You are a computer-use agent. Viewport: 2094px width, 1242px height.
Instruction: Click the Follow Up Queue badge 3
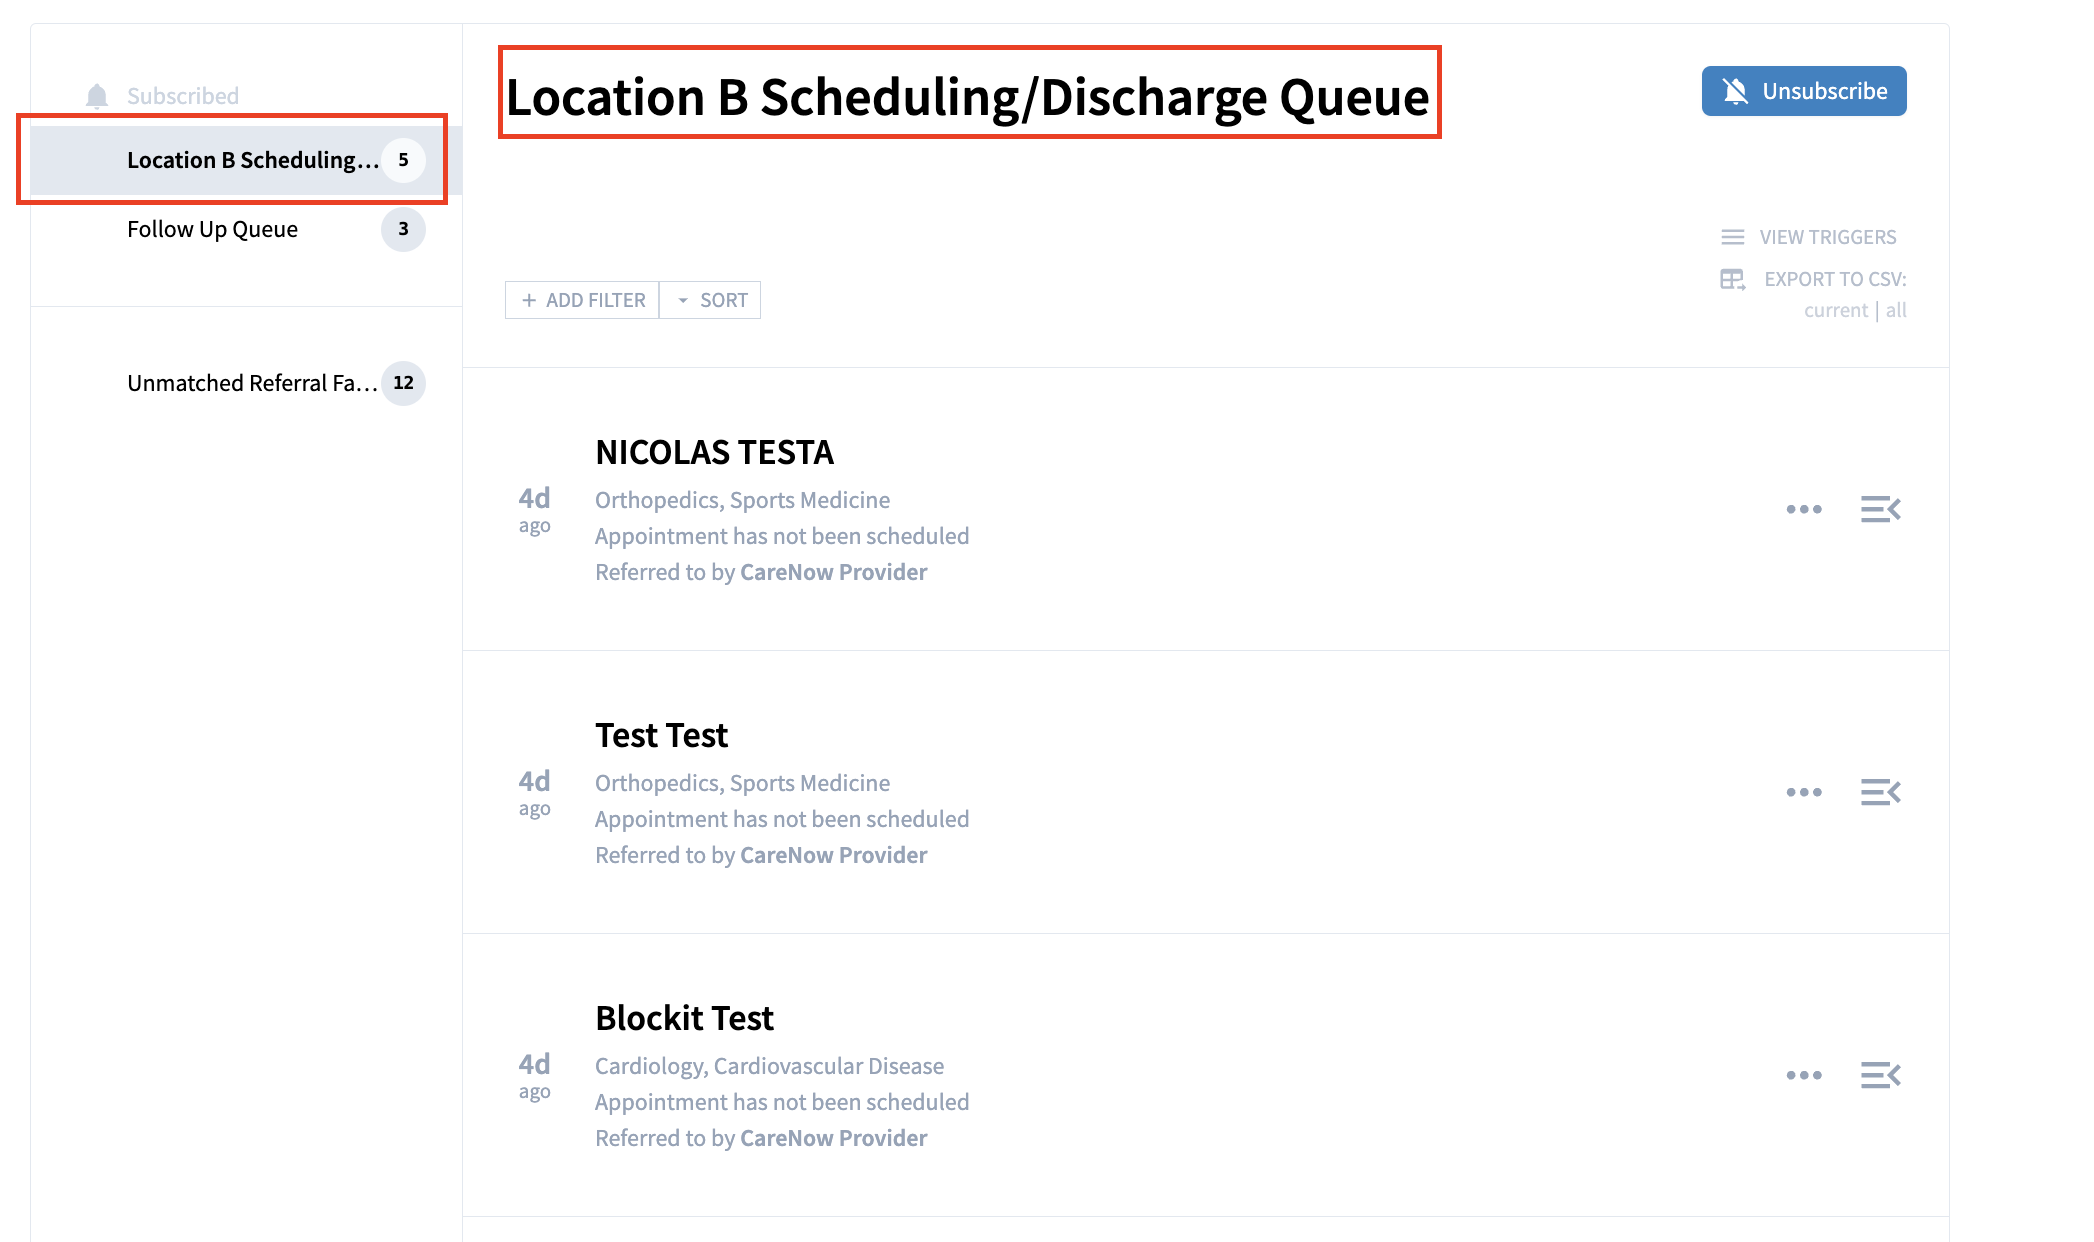pos(403,229)
